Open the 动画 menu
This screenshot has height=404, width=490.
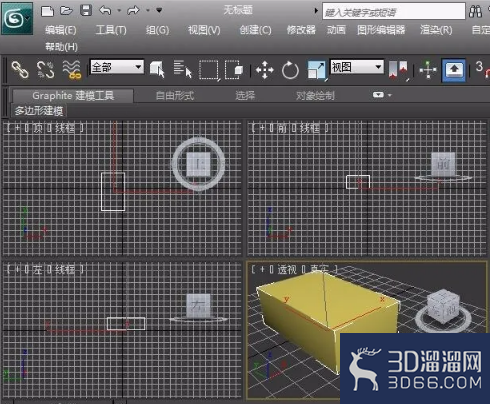coord(336,30)
